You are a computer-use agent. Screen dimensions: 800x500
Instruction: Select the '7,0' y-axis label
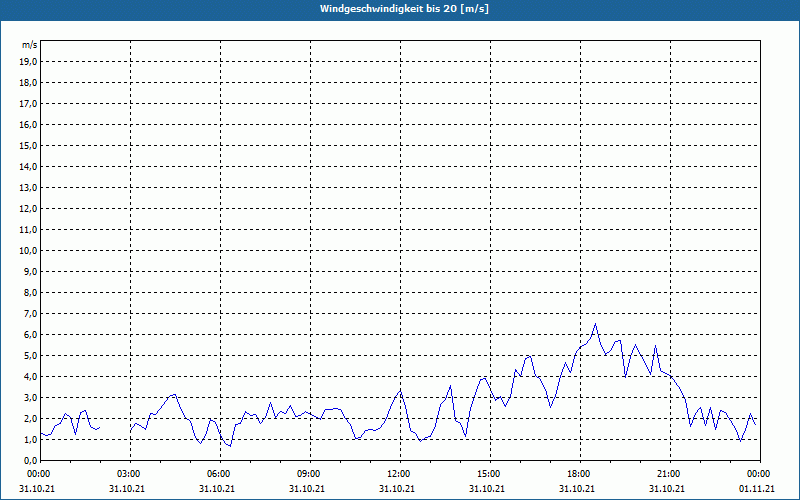pyautogui.click(x=30, y=313)
